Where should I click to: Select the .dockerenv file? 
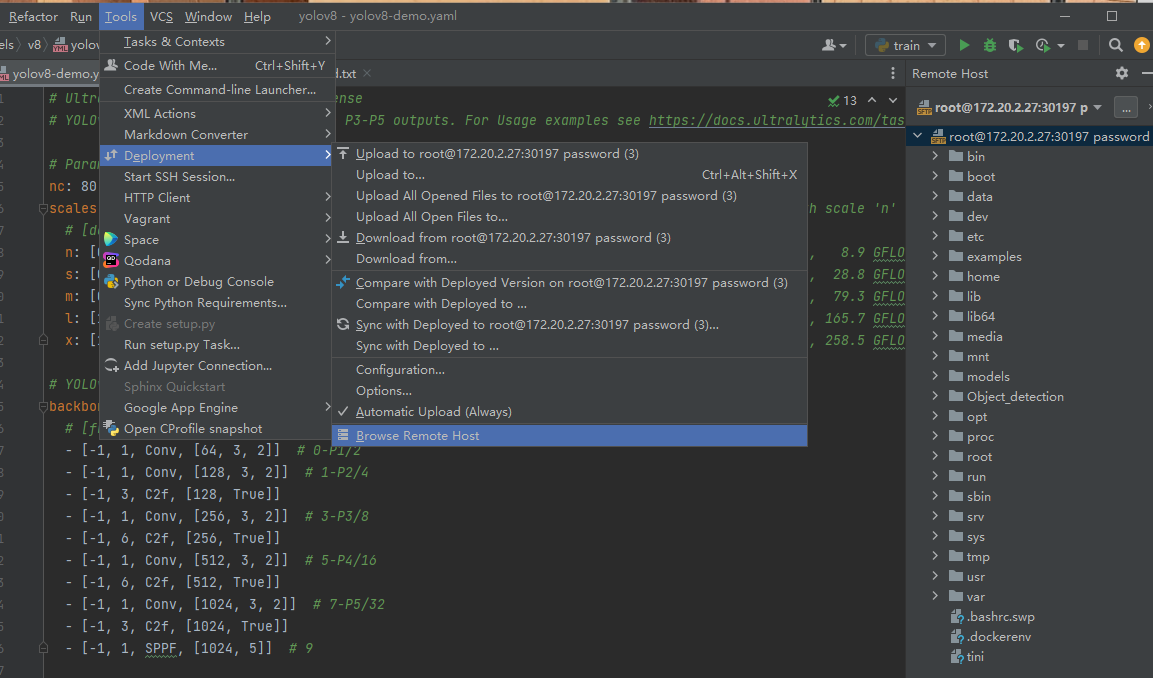click(999, 637)
